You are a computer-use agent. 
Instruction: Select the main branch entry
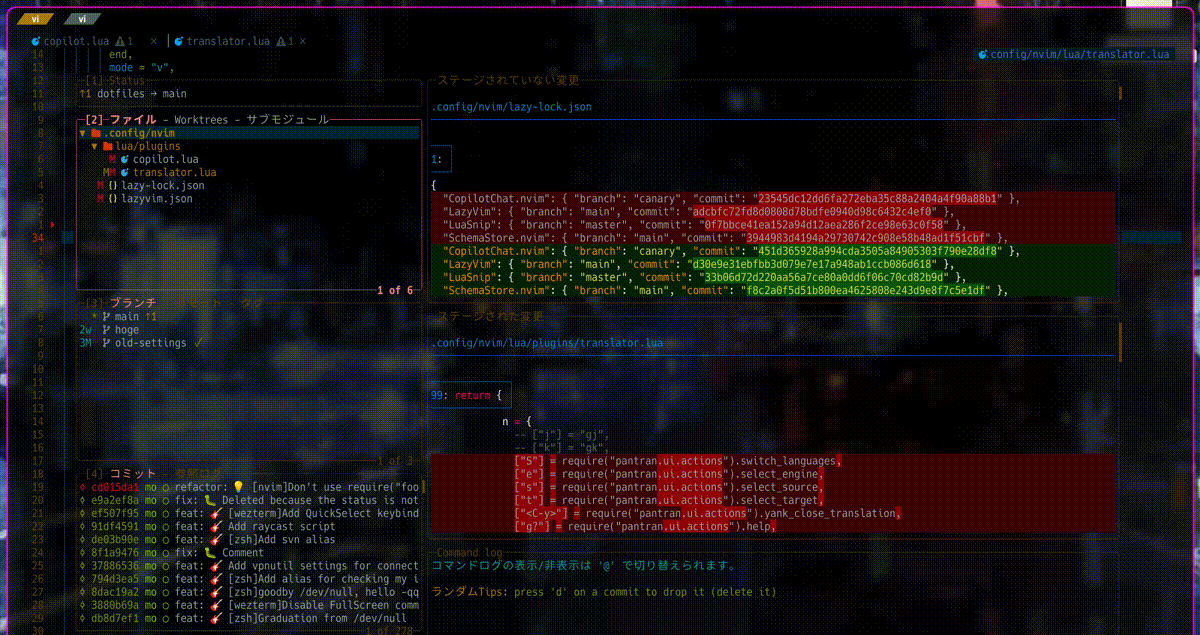click(x=128, y=317)
